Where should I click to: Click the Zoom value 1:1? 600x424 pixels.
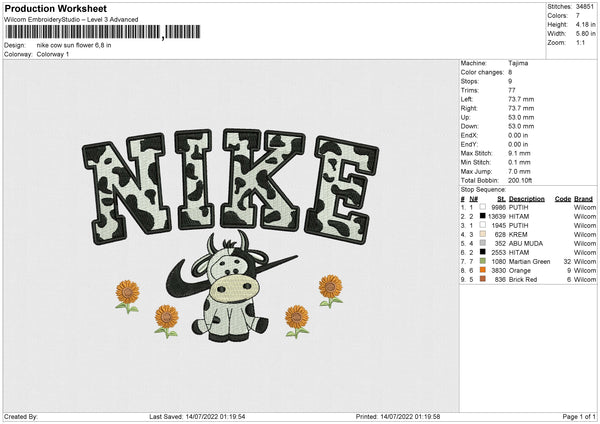(580, 42)
